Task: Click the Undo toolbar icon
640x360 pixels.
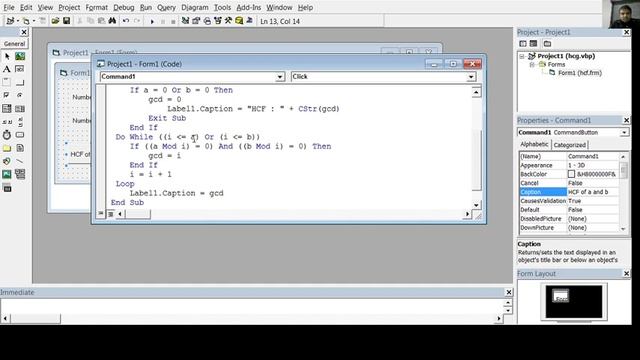Action: click(126, 21)
